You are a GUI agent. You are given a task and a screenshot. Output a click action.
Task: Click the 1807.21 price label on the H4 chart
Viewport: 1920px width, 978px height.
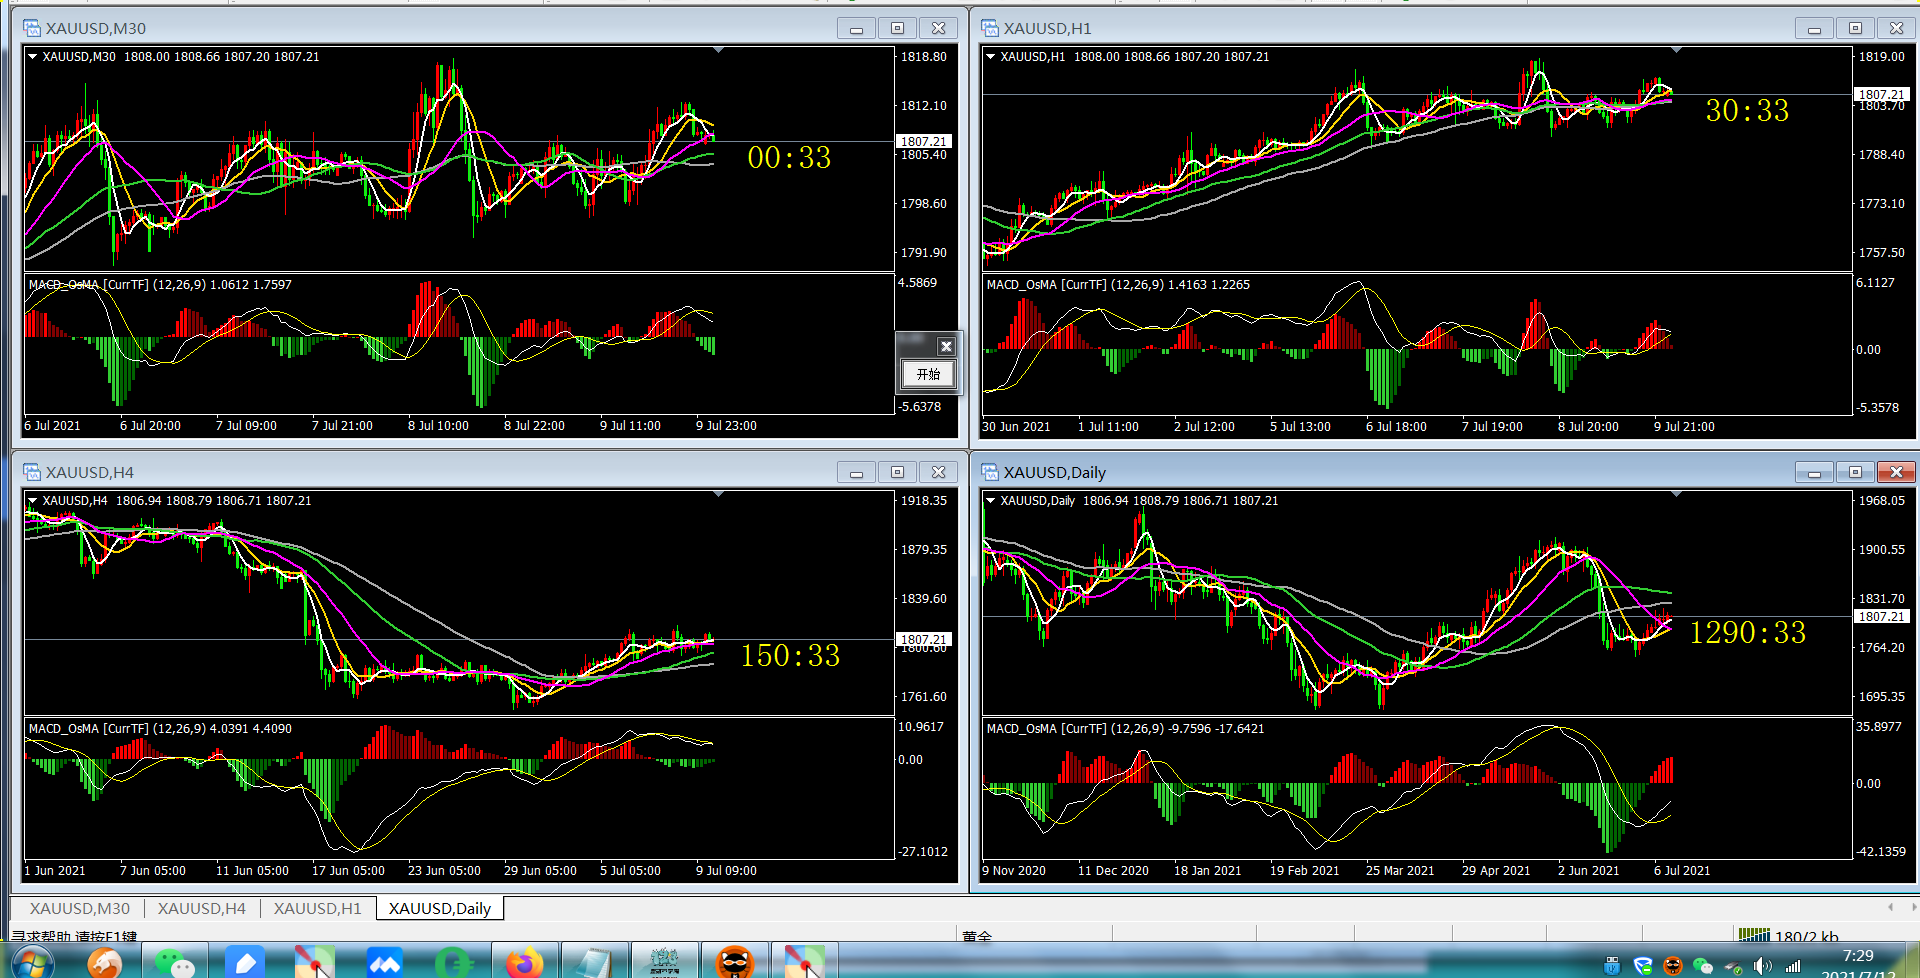pos(924,639)
